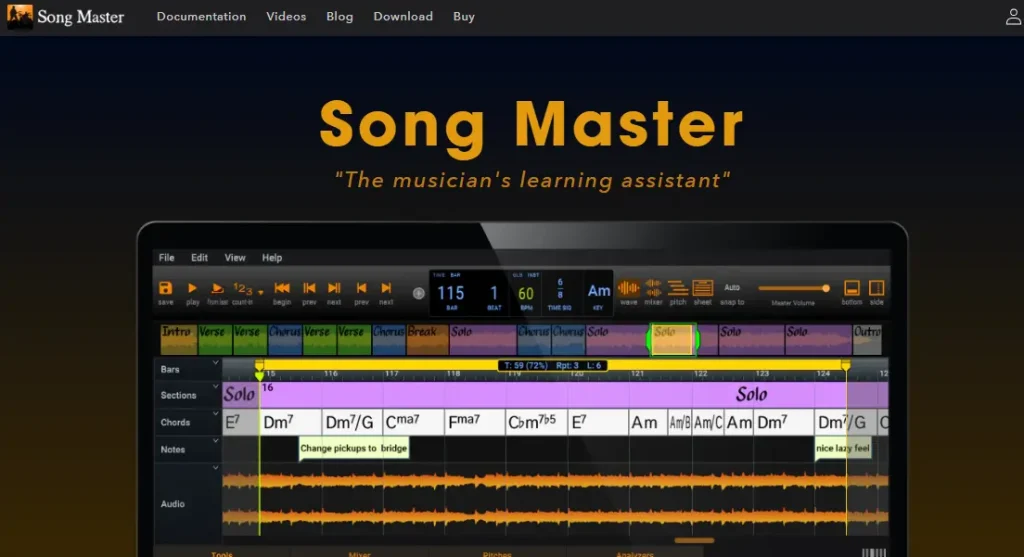This screenshot has height=557, width=1024.
Task: Open the Documentation page link
Action: [201, 16]
